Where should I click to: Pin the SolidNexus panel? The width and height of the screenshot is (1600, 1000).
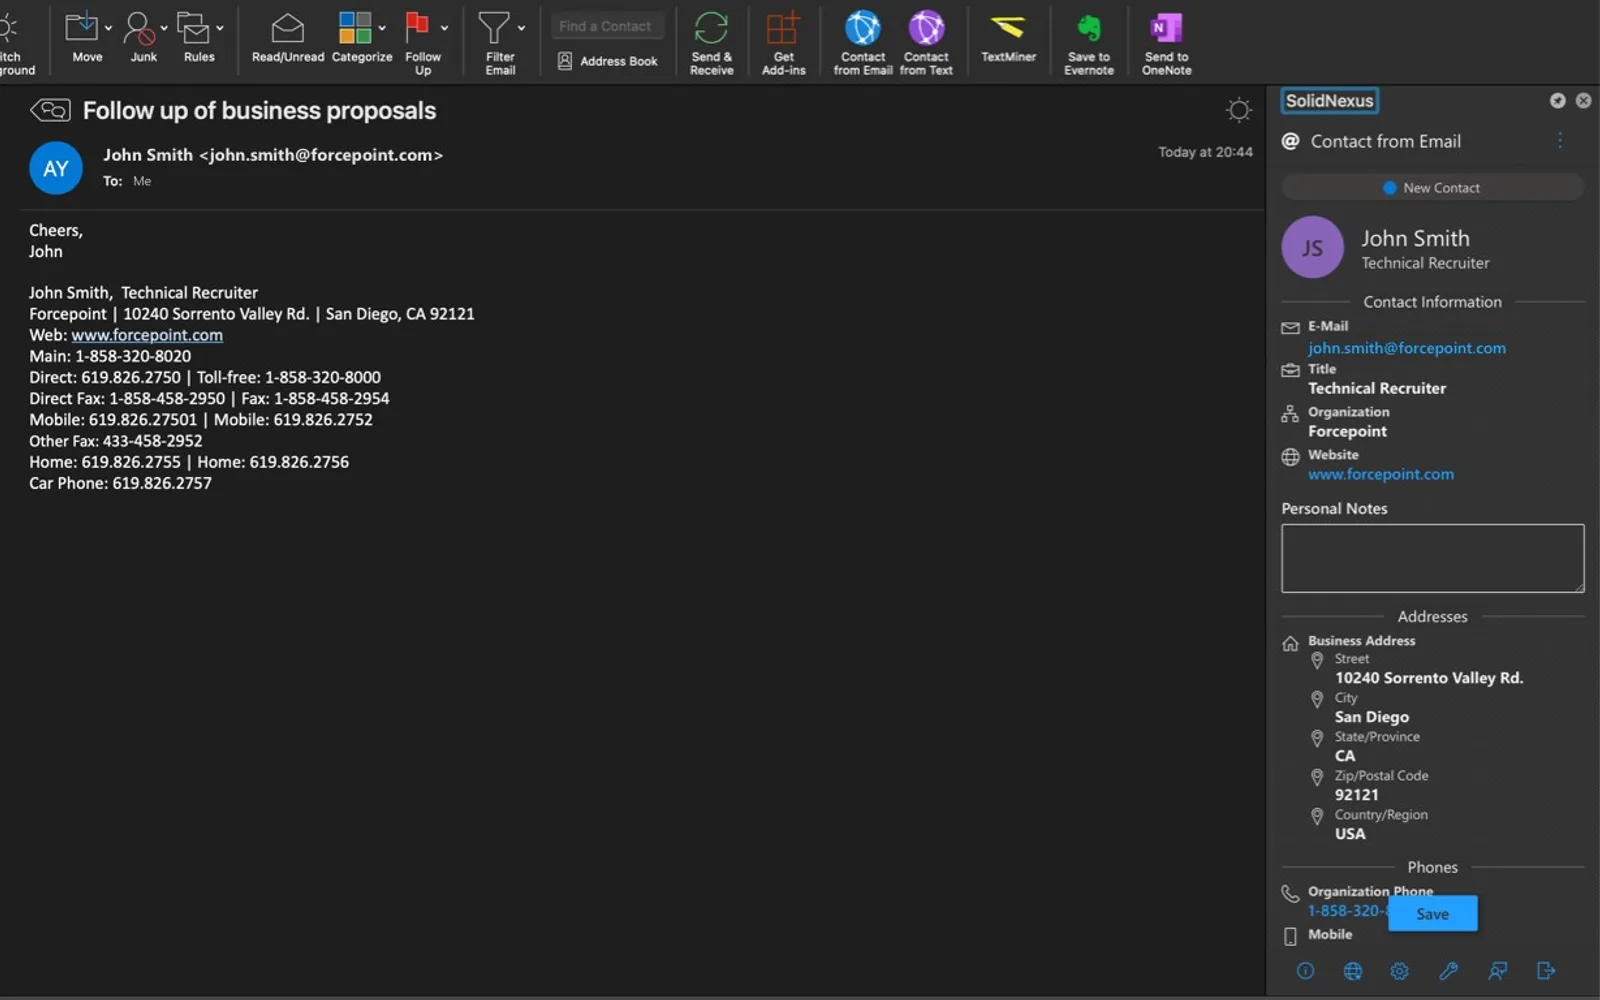[x=1557, y=101]
